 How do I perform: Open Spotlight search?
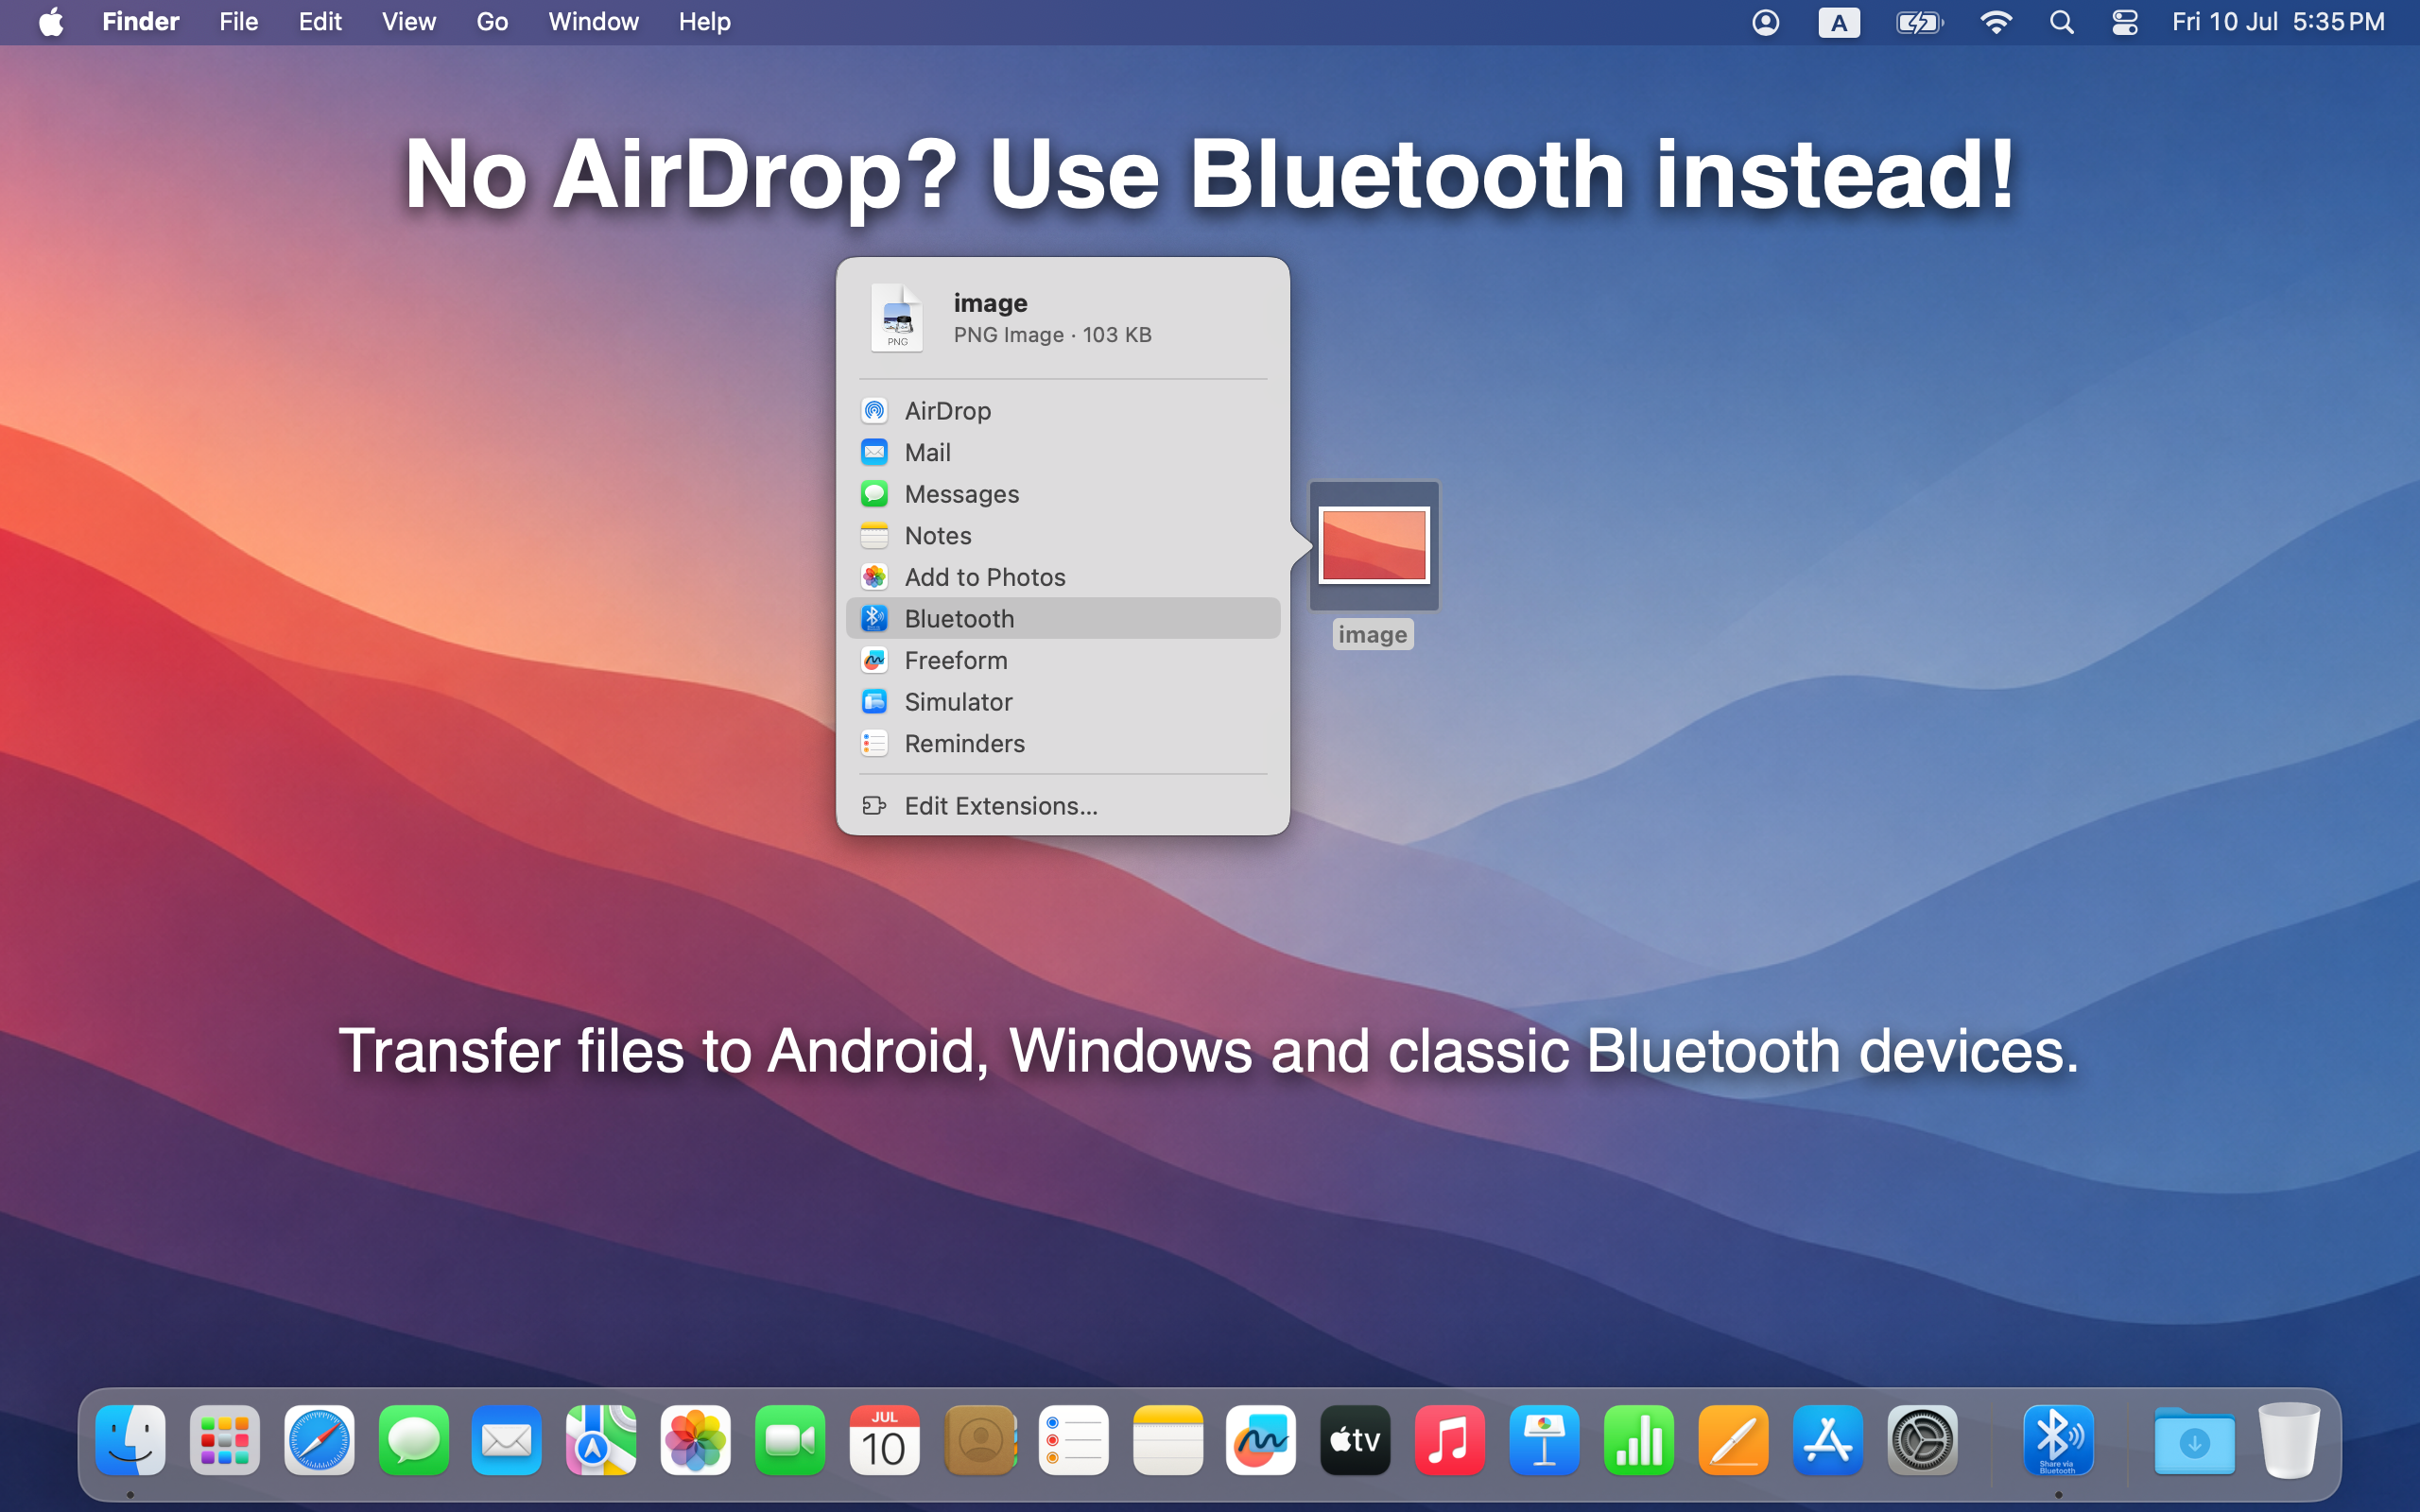(2061, 22)
